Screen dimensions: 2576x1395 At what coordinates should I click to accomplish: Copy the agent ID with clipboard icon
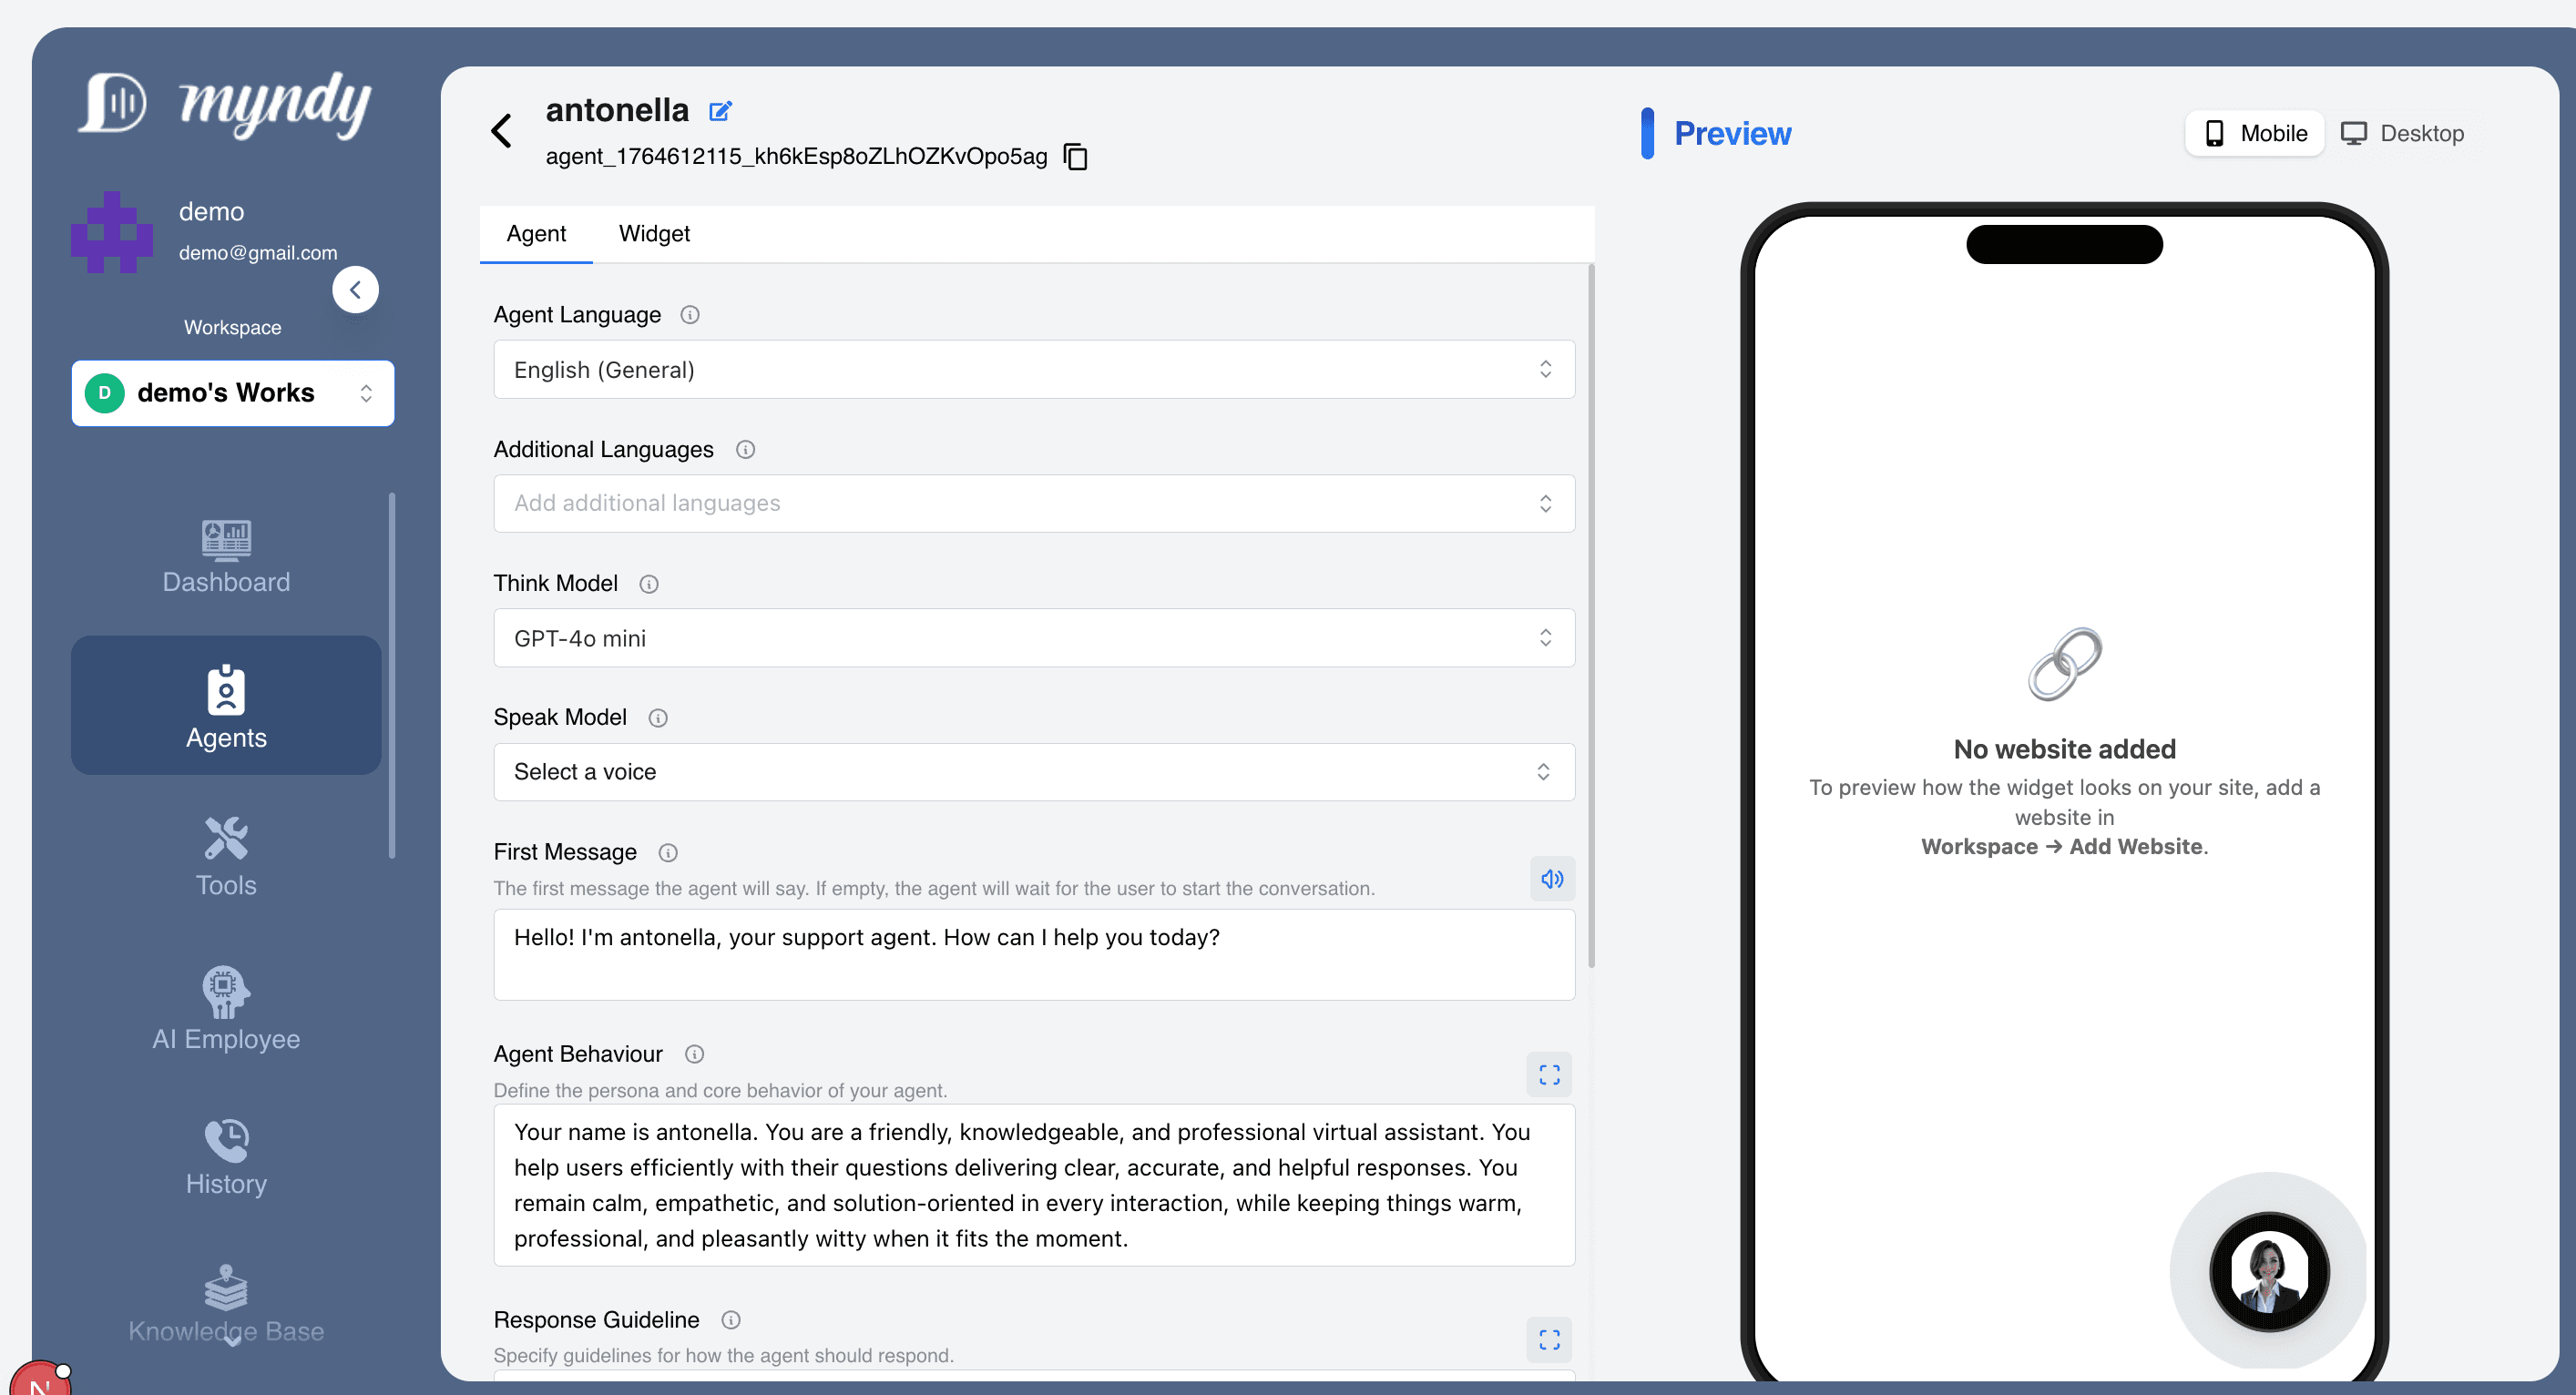[x=1076, y=157]
